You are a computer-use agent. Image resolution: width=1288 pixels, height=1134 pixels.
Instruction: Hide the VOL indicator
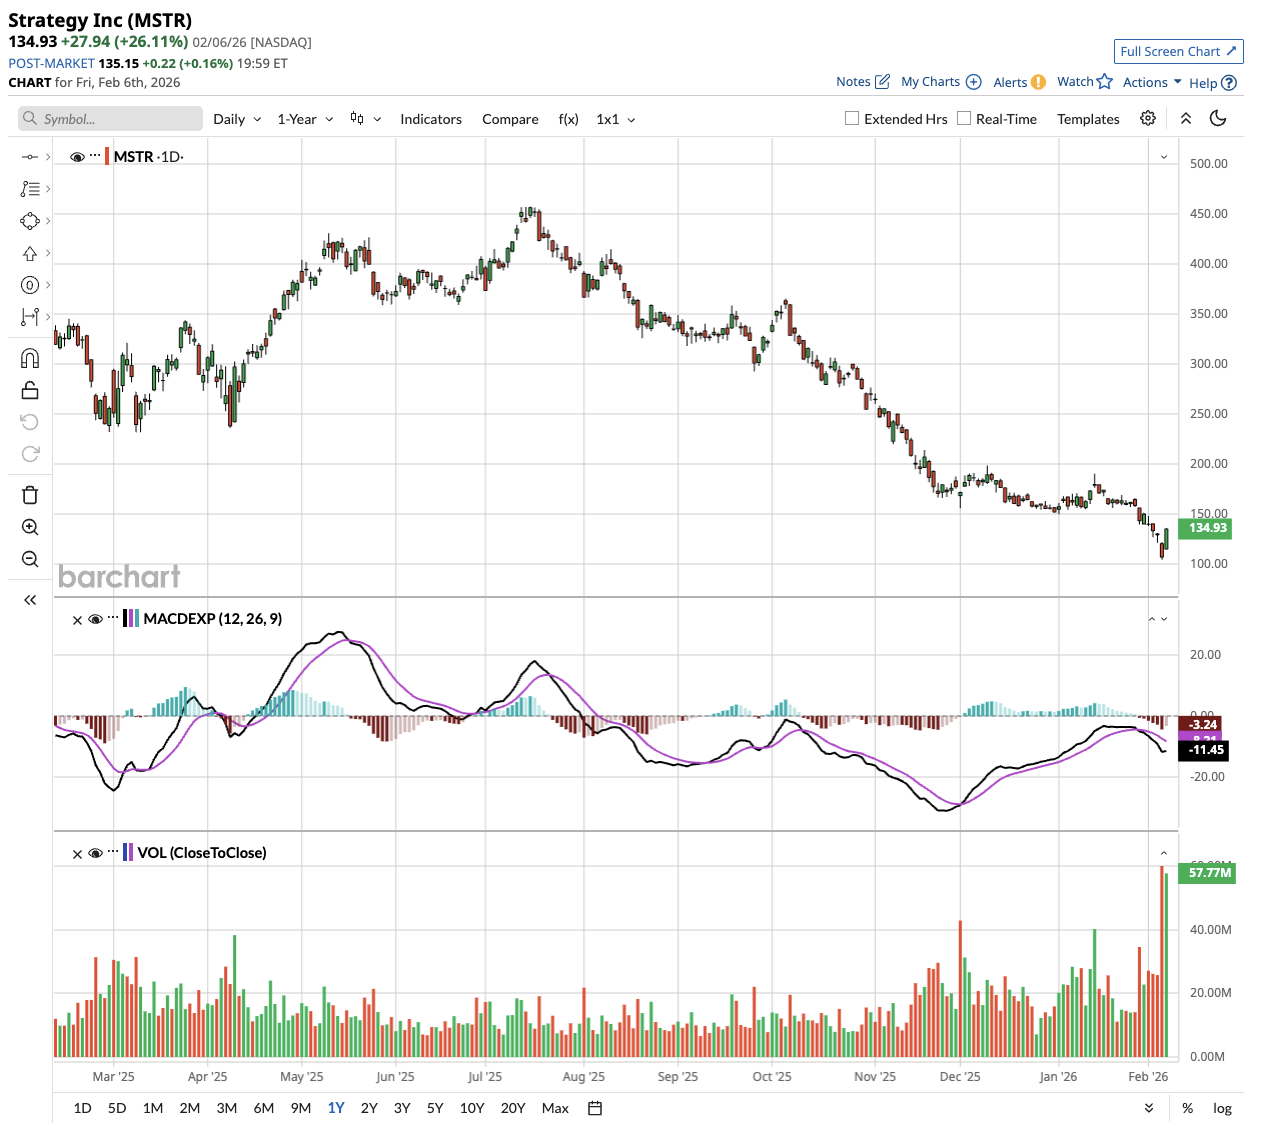(95, 853)
